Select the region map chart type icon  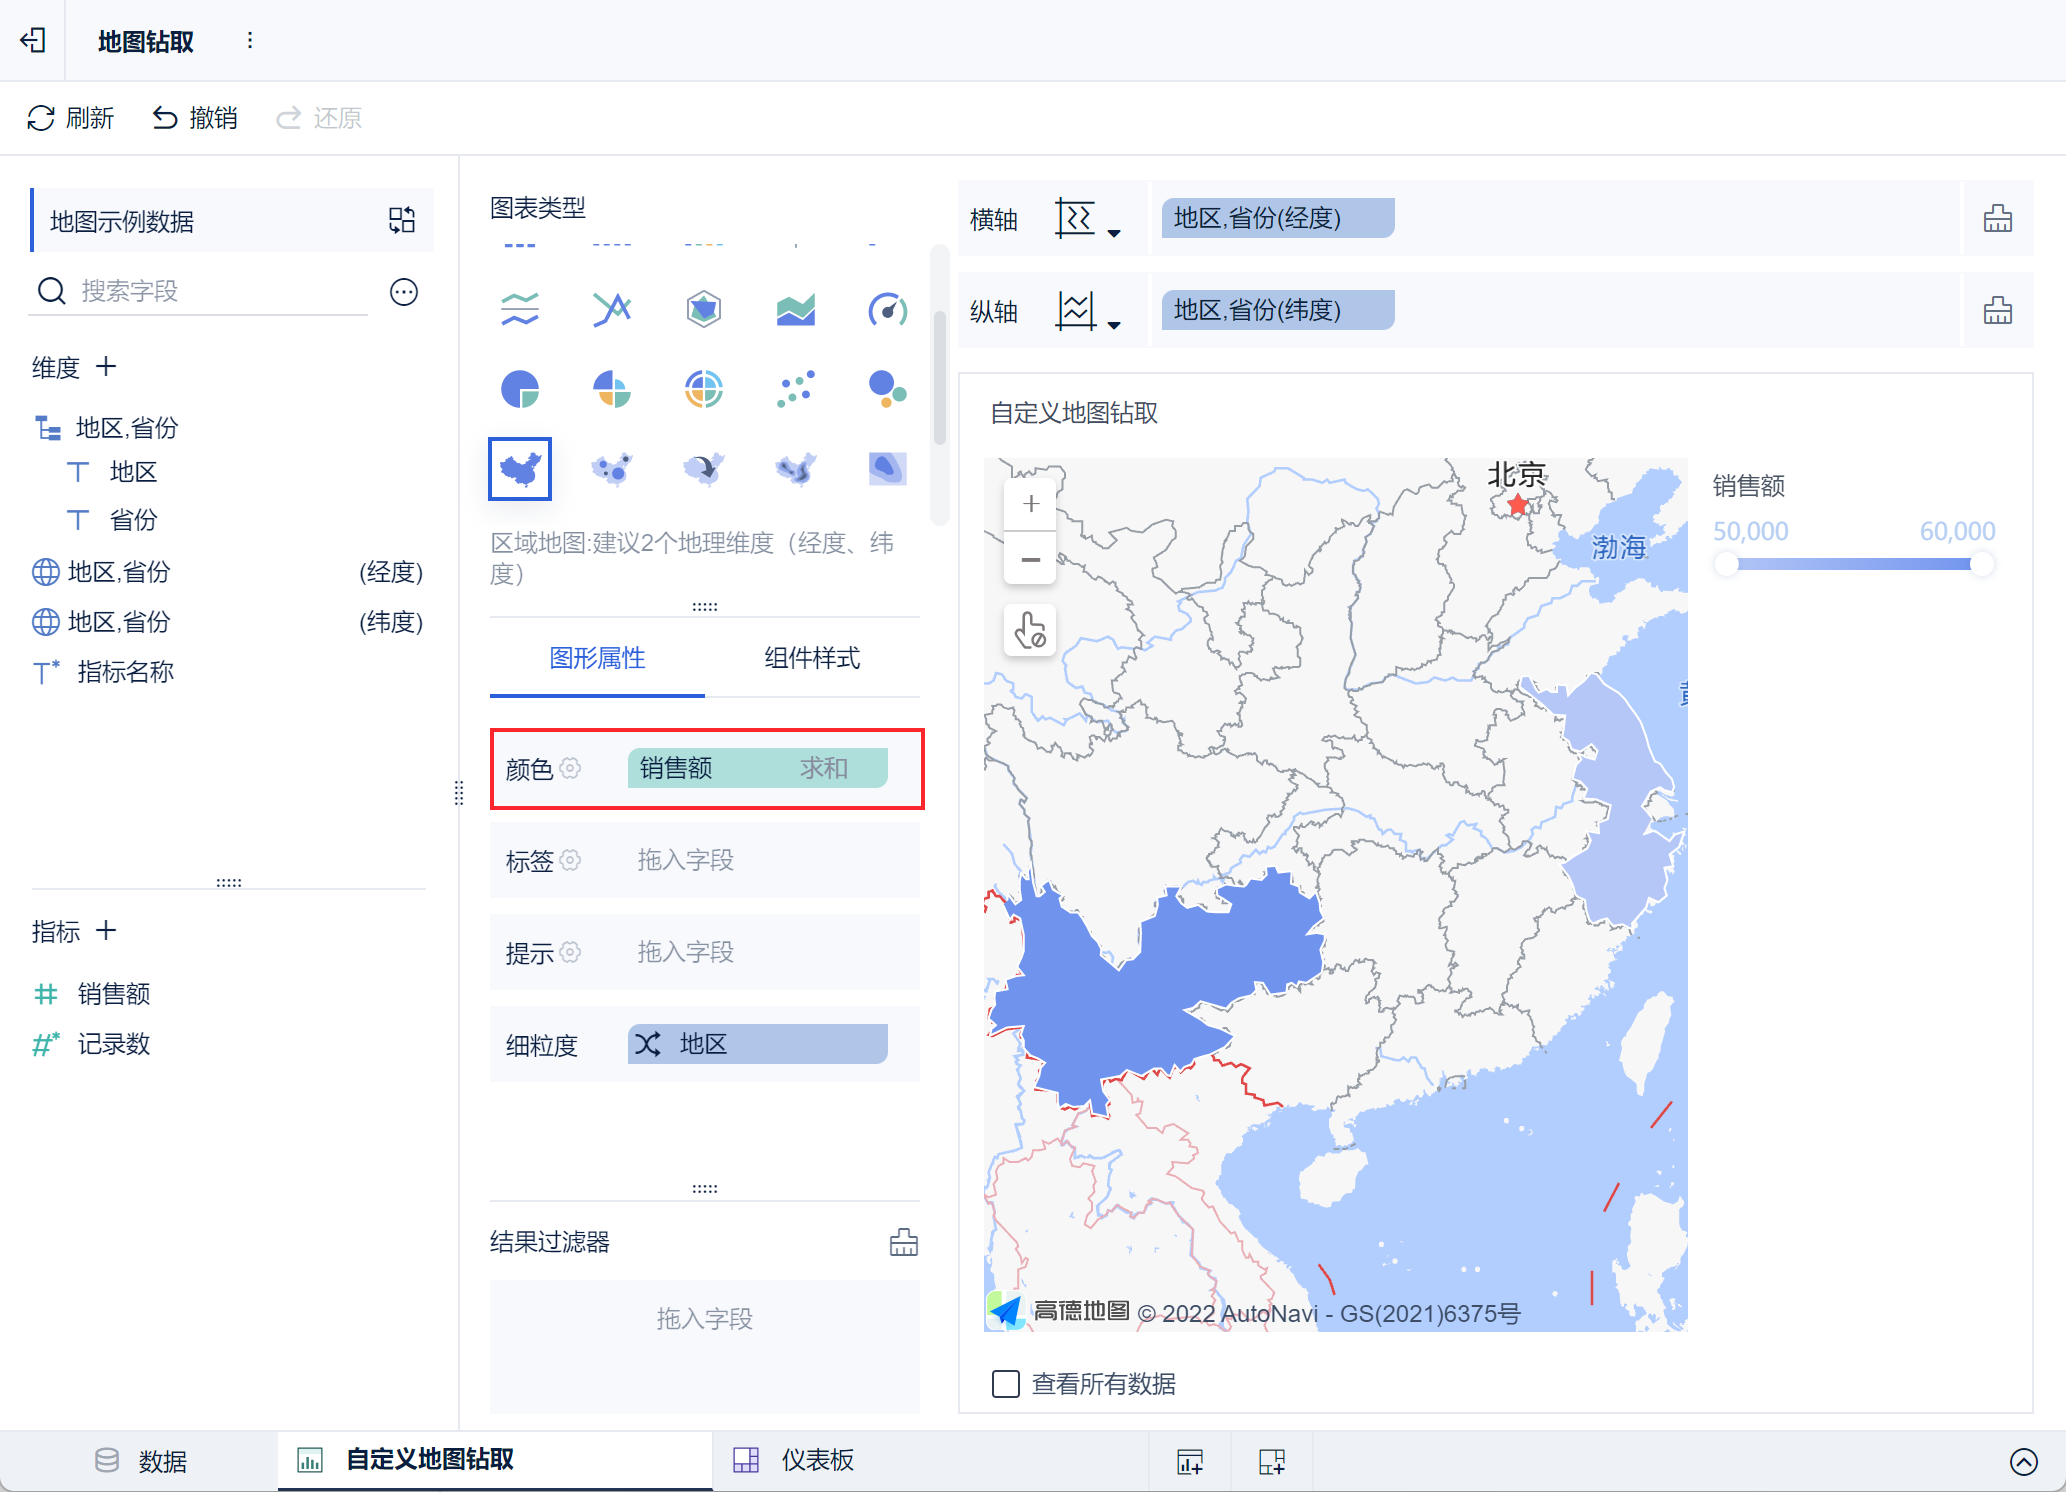coord(520,468)
